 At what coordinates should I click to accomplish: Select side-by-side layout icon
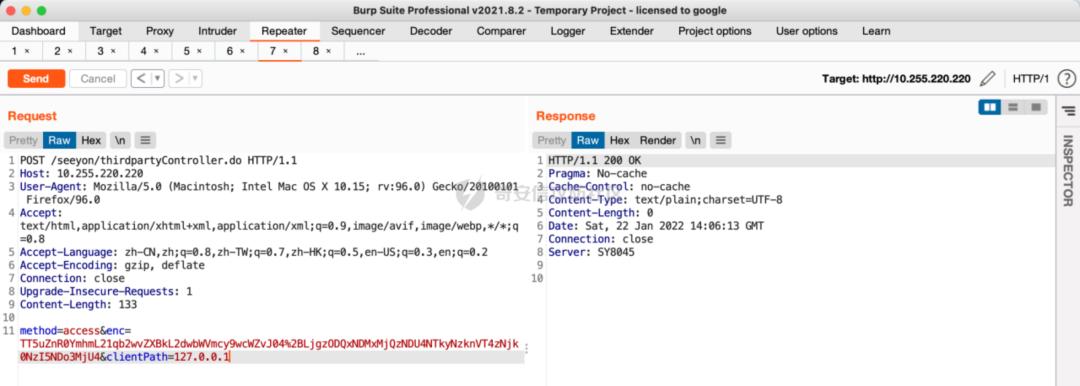990,107
